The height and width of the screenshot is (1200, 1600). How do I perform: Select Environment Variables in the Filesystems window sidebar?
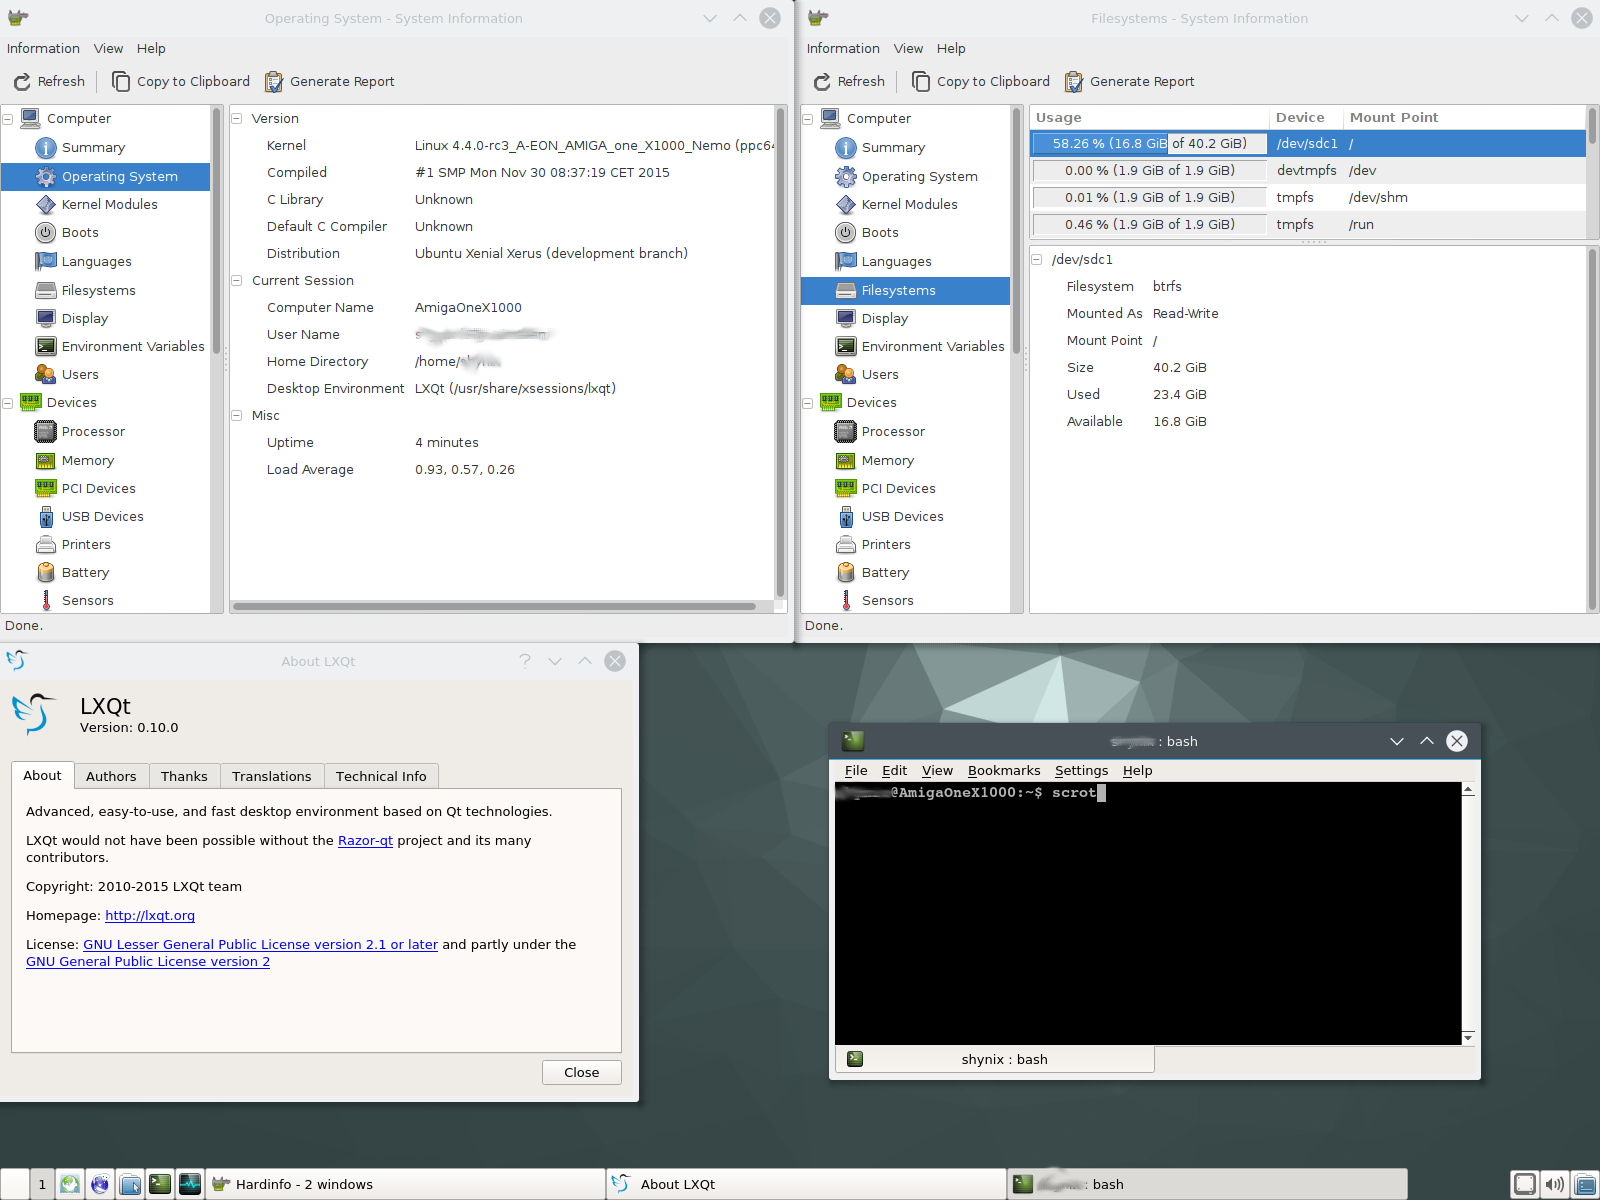click(932, 346)
